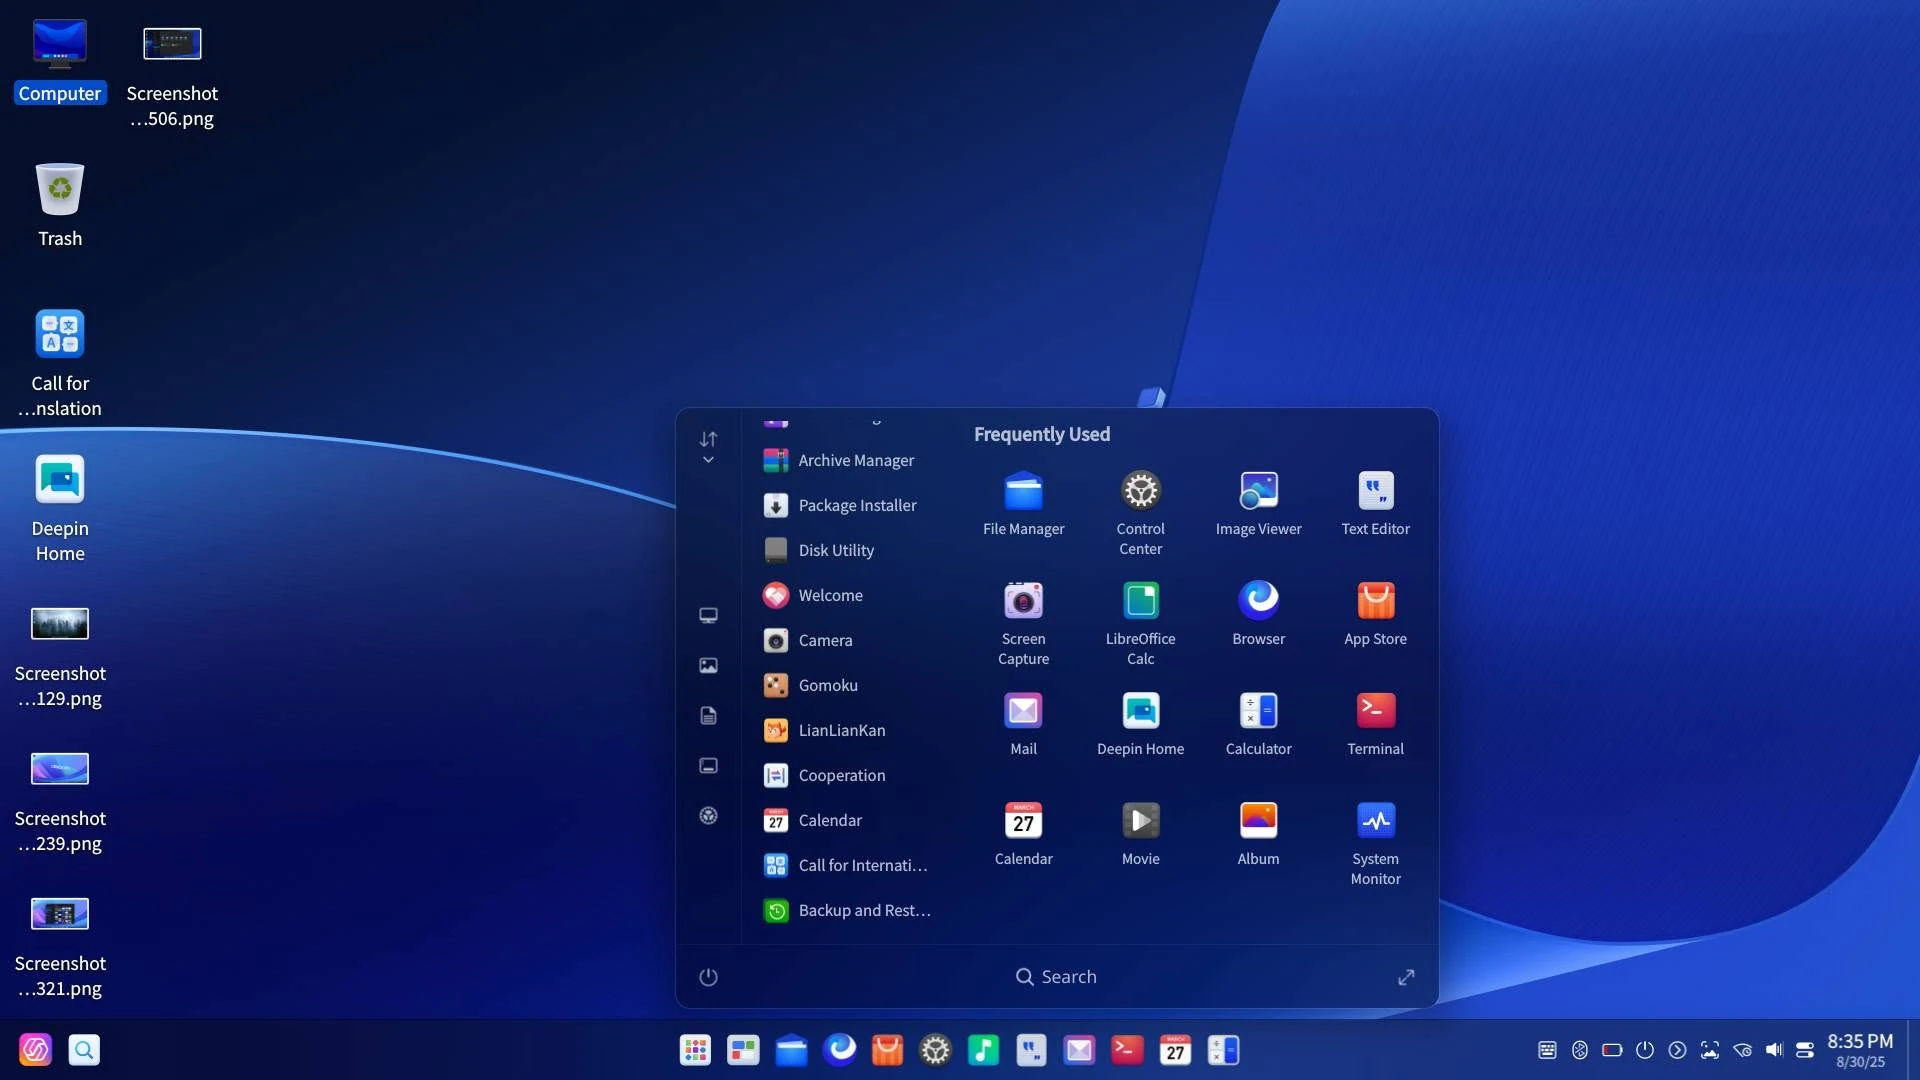
Task: Open Camera from app list
Action: [847, 640]
